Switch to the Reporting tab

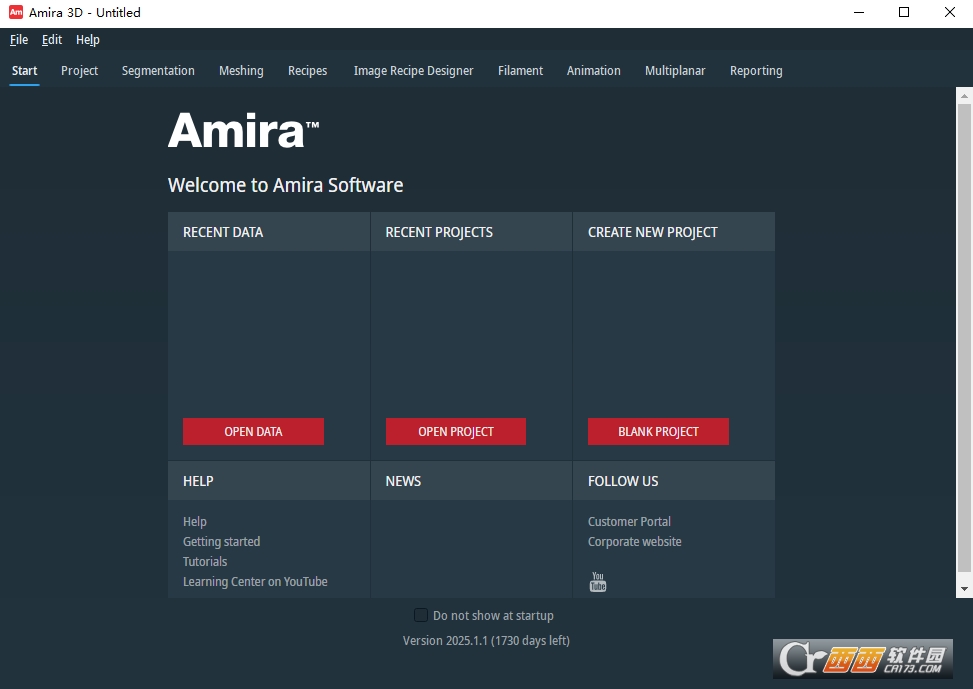[756, 71]
